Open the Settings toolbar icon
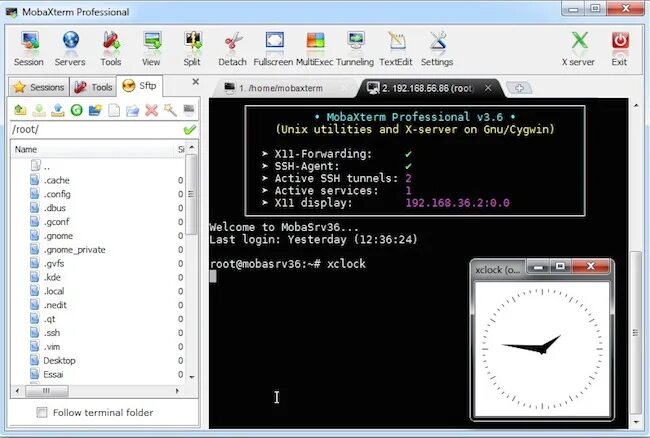The image size is (650, 438). [437, 48]
